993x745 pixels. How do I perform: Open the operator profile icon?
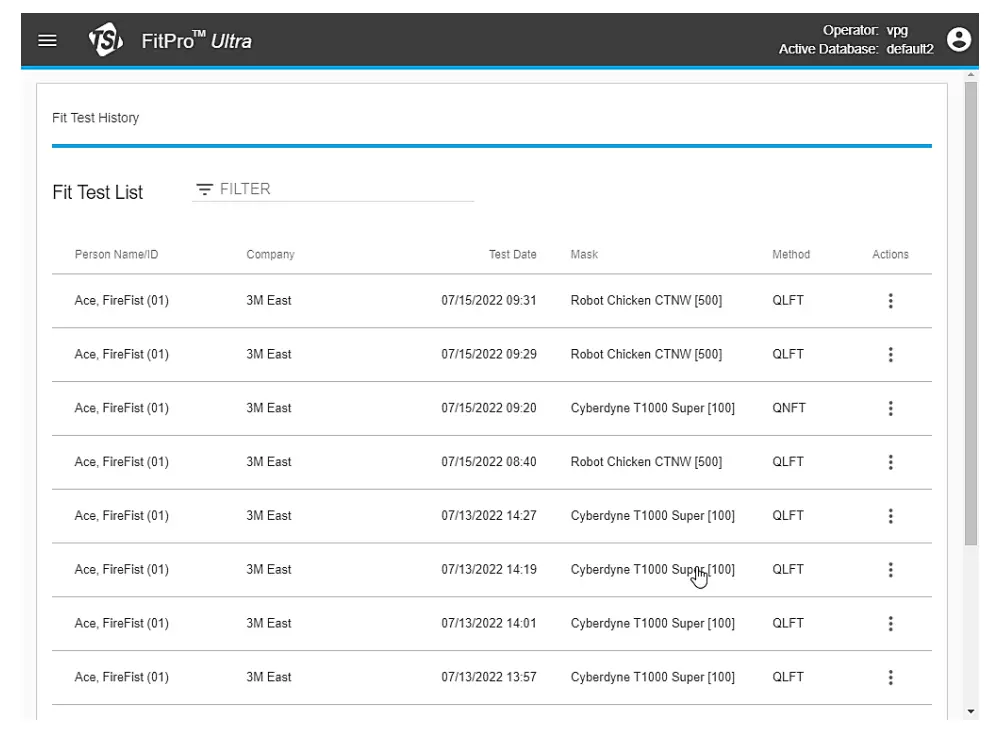pos(959,41)
